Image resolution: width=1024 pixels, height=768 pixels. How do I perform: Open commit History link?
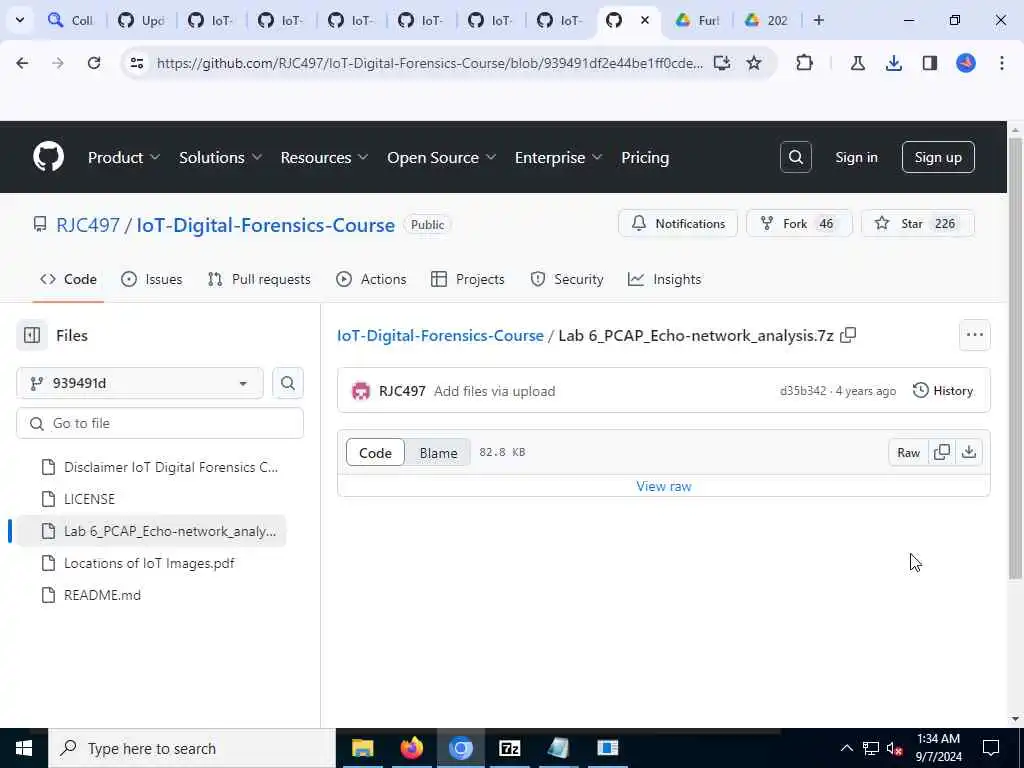[x=943, y=391]
